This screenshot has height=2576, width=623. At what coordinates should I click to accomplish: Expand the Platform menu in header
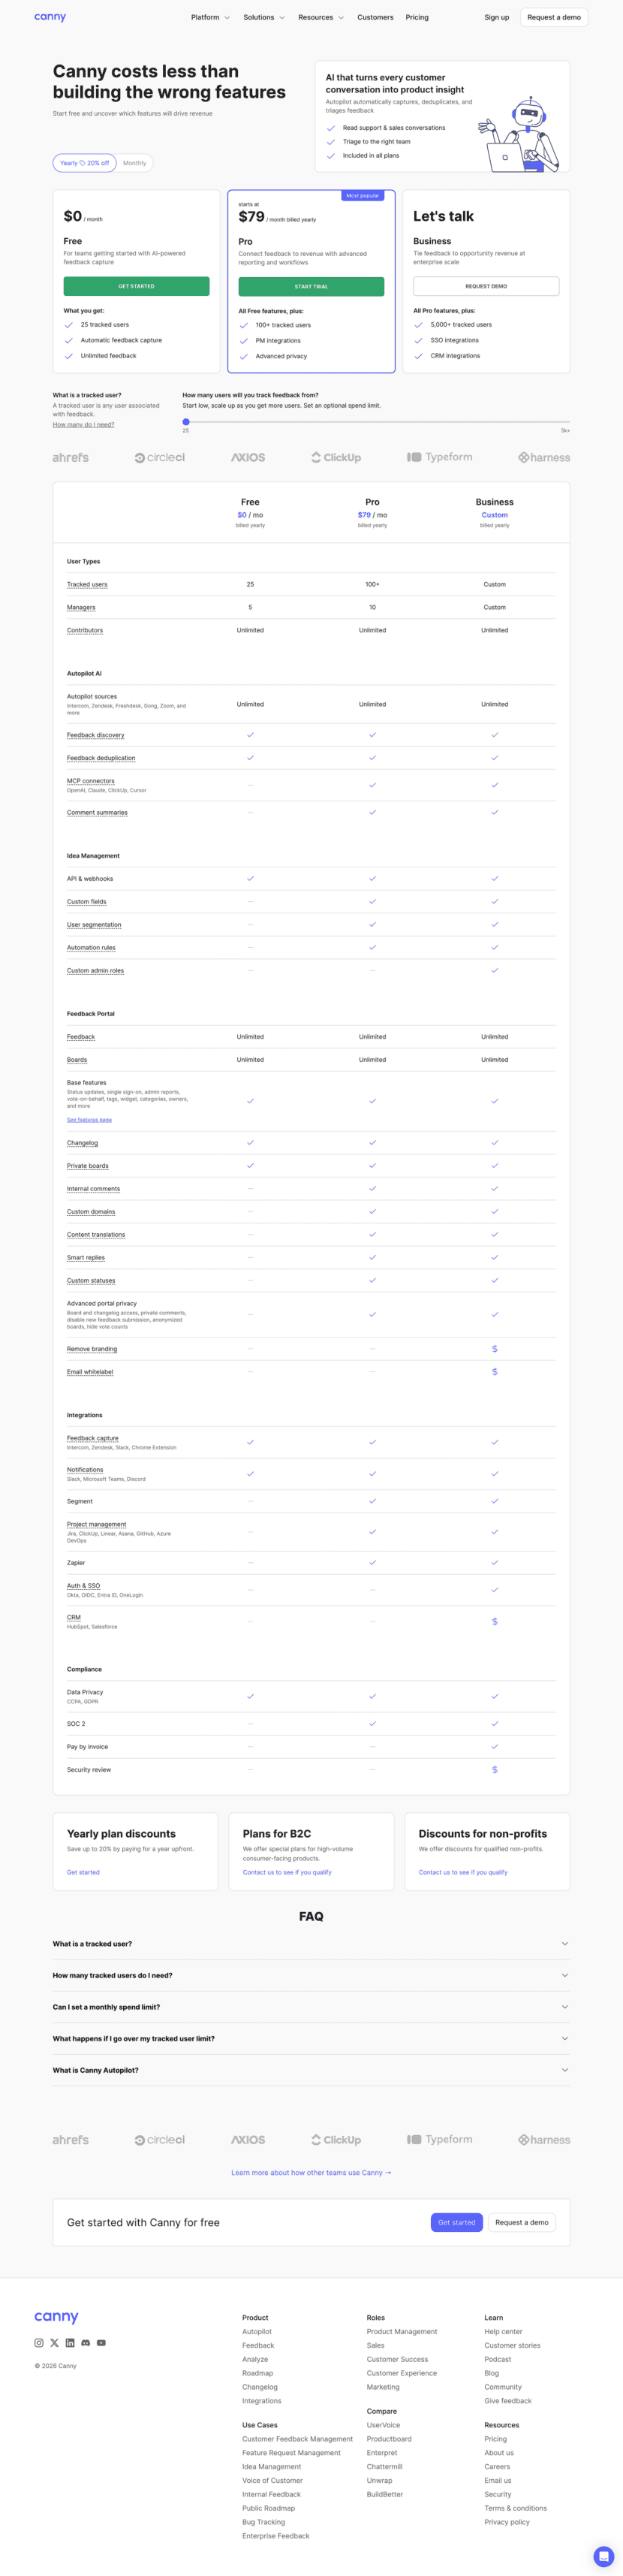210,17
